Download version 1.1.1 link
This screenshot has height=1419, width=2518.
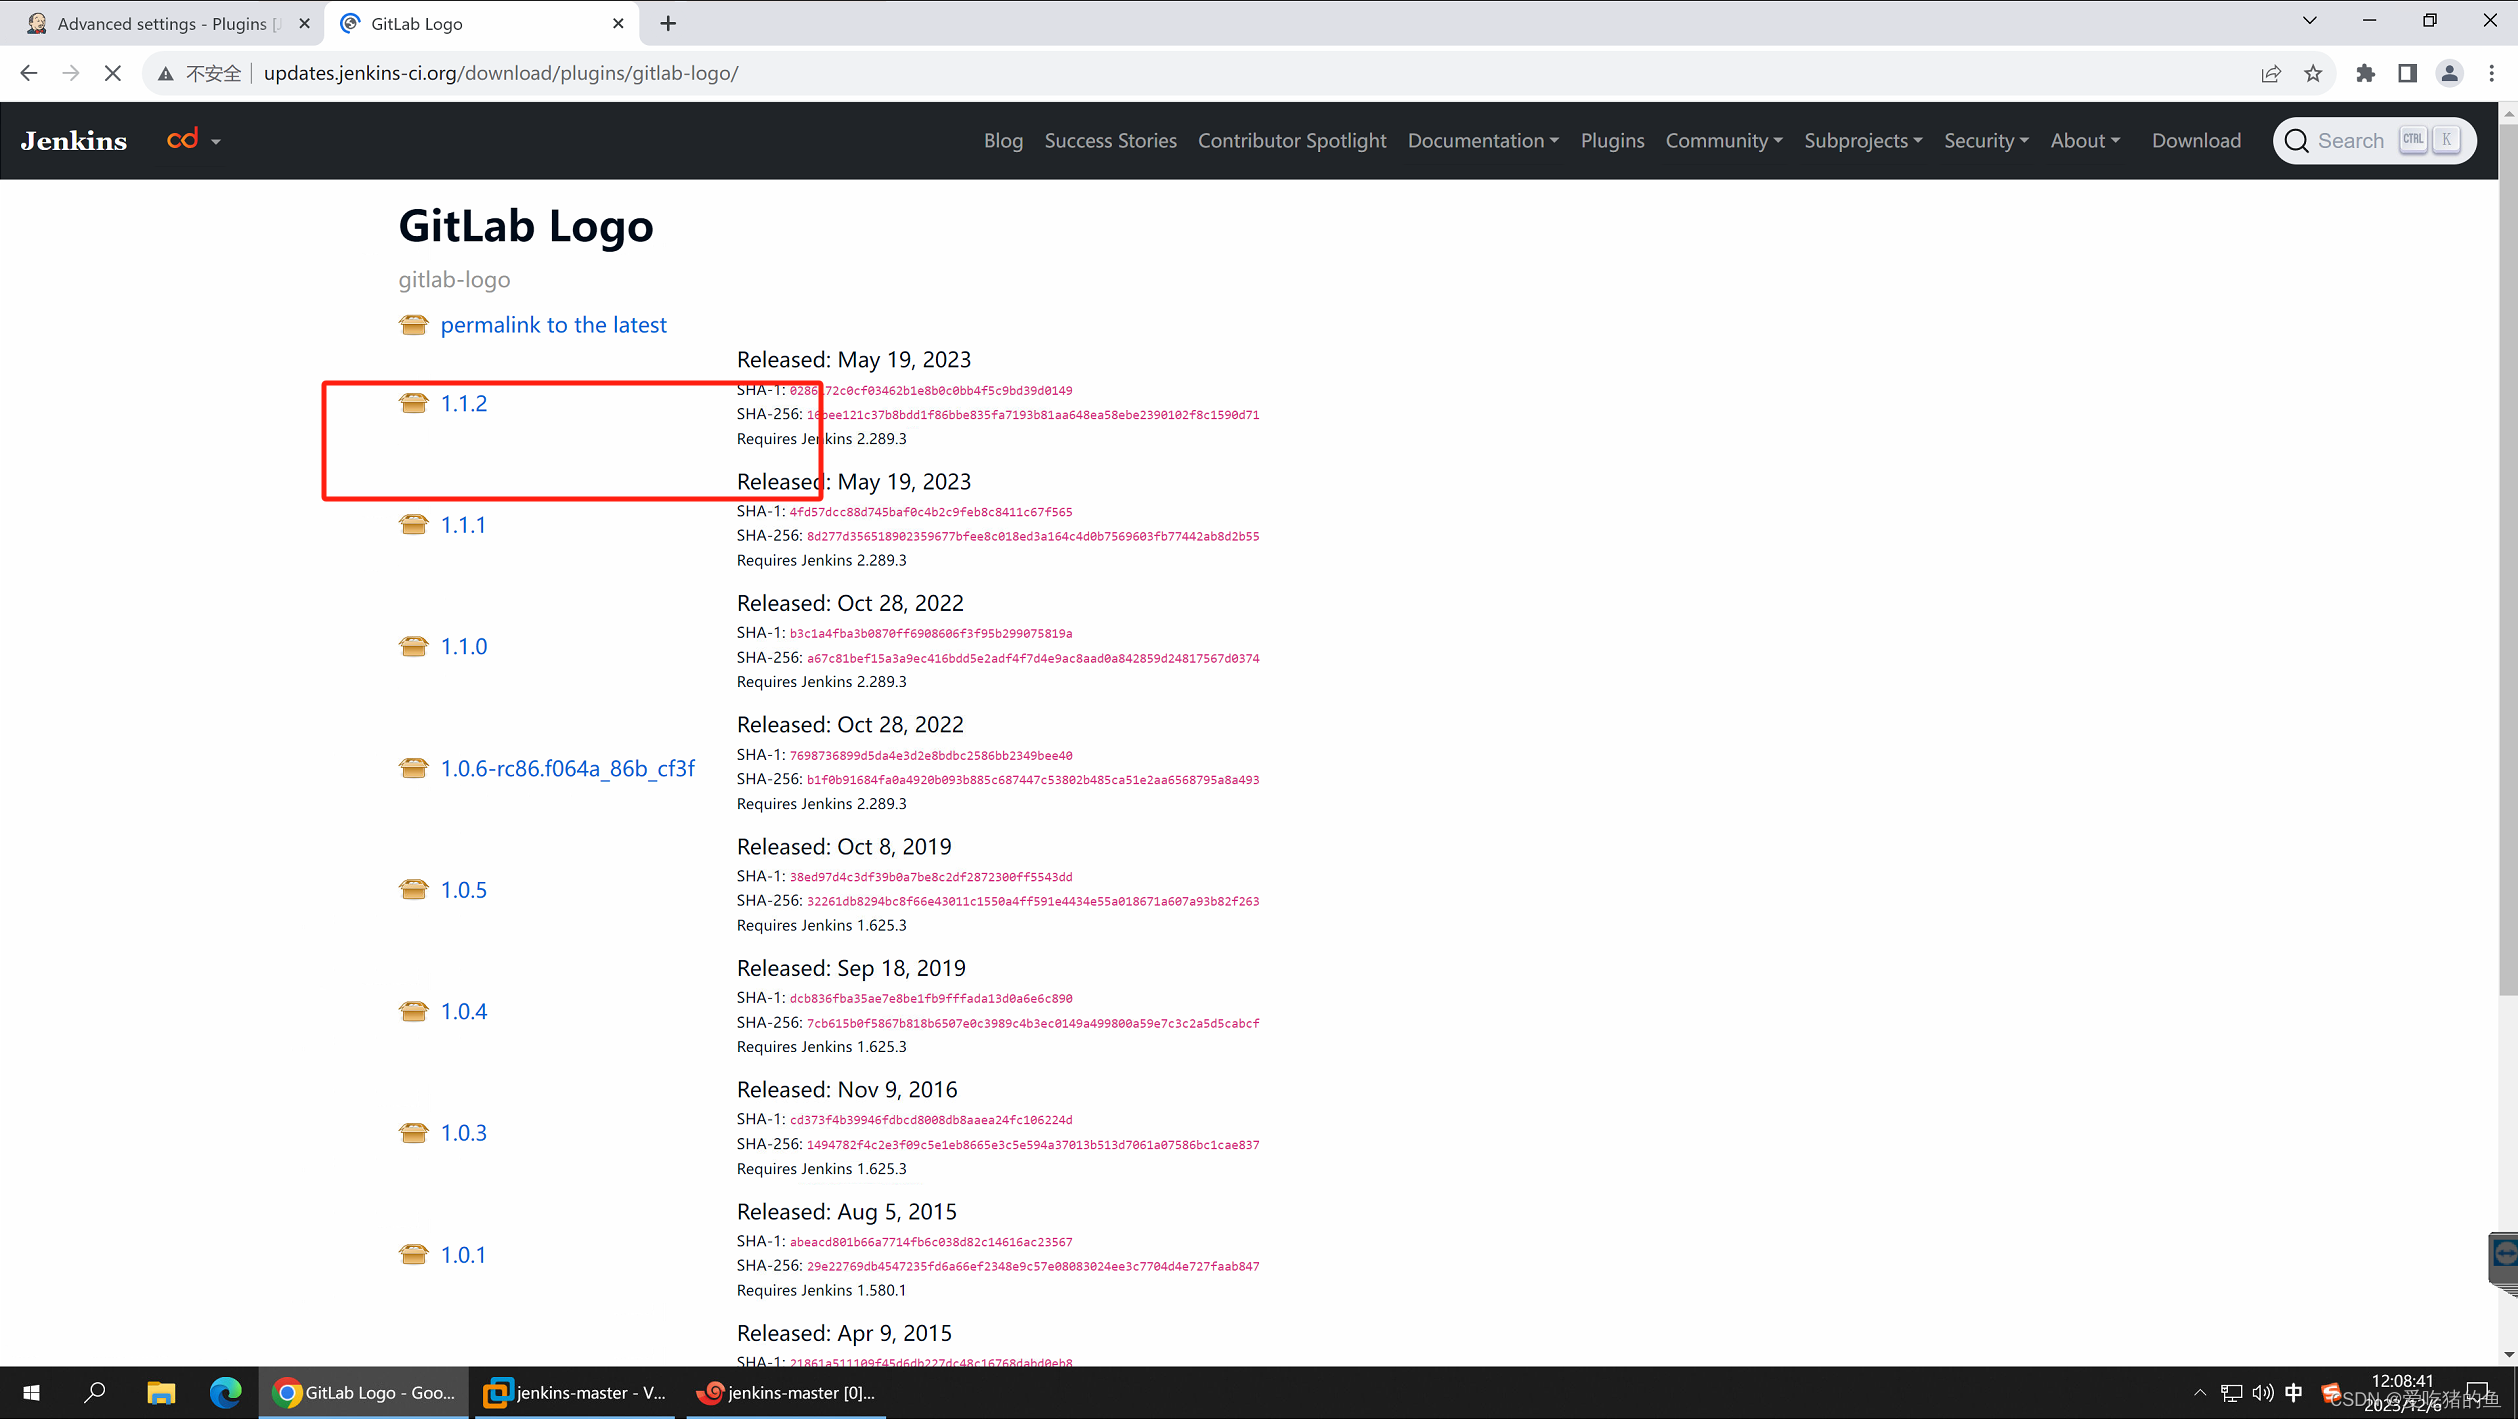(x=463, y=525)
